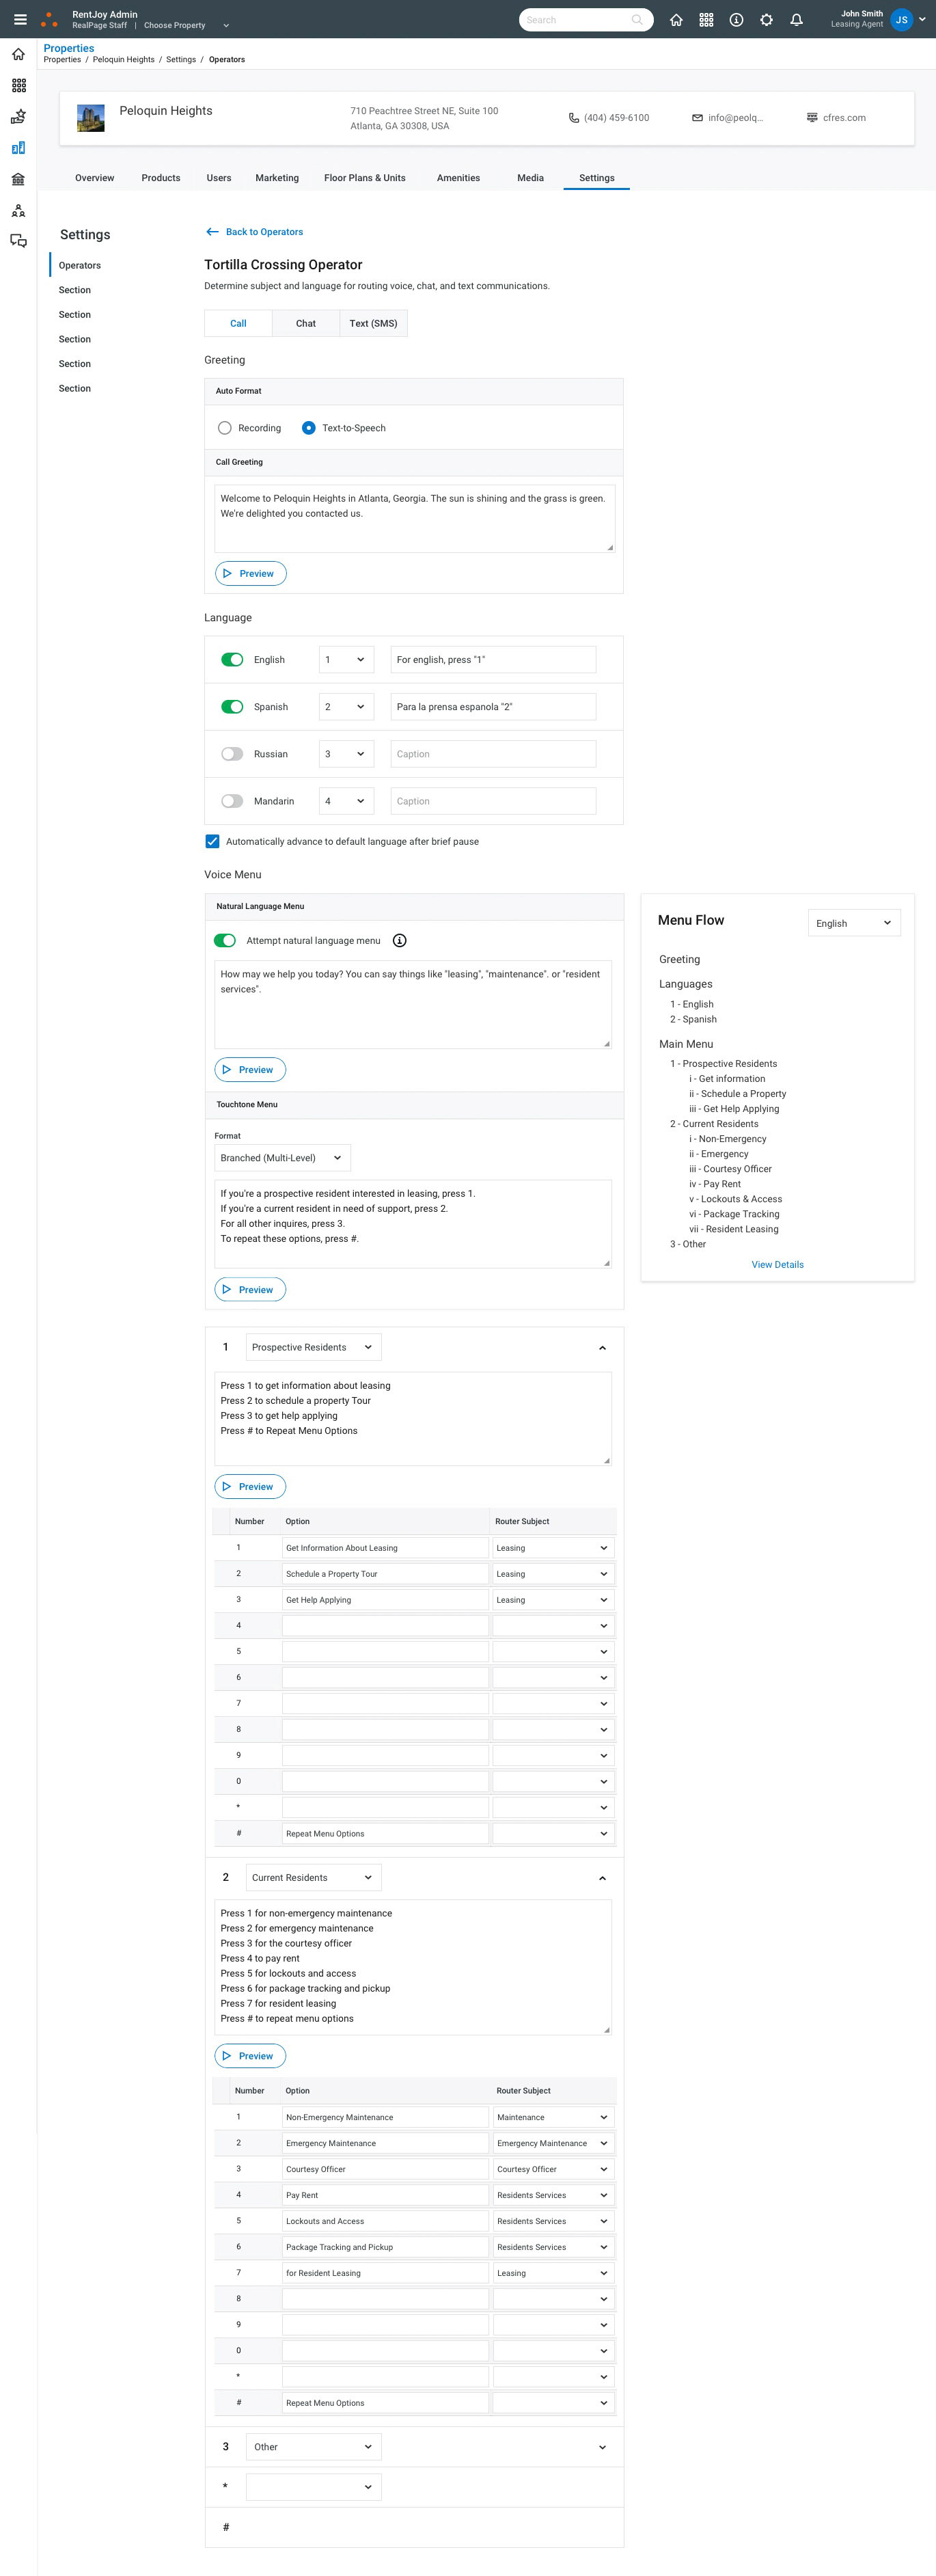Switch to the Chat tab

[x=305, y=324]
